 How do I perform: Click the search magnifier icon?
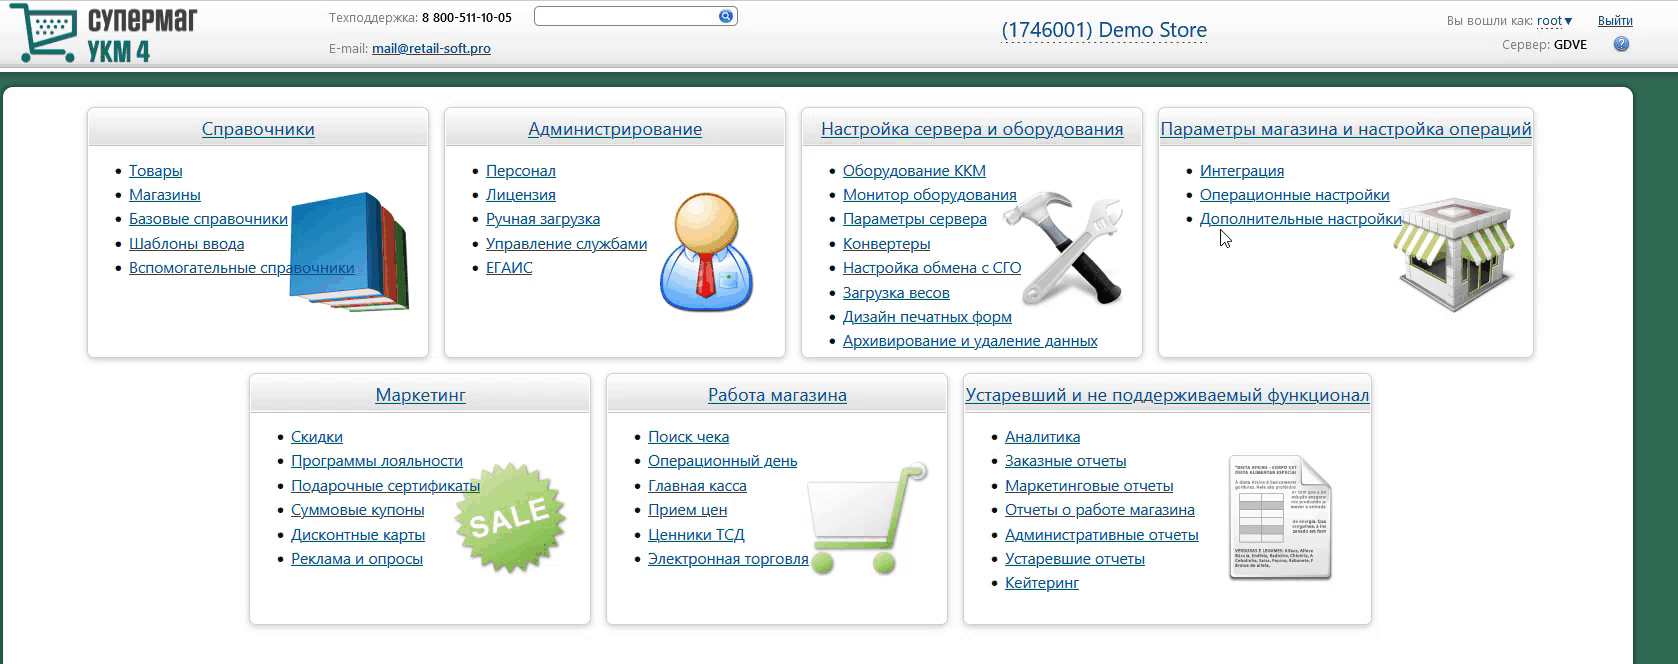click(726, 16)
